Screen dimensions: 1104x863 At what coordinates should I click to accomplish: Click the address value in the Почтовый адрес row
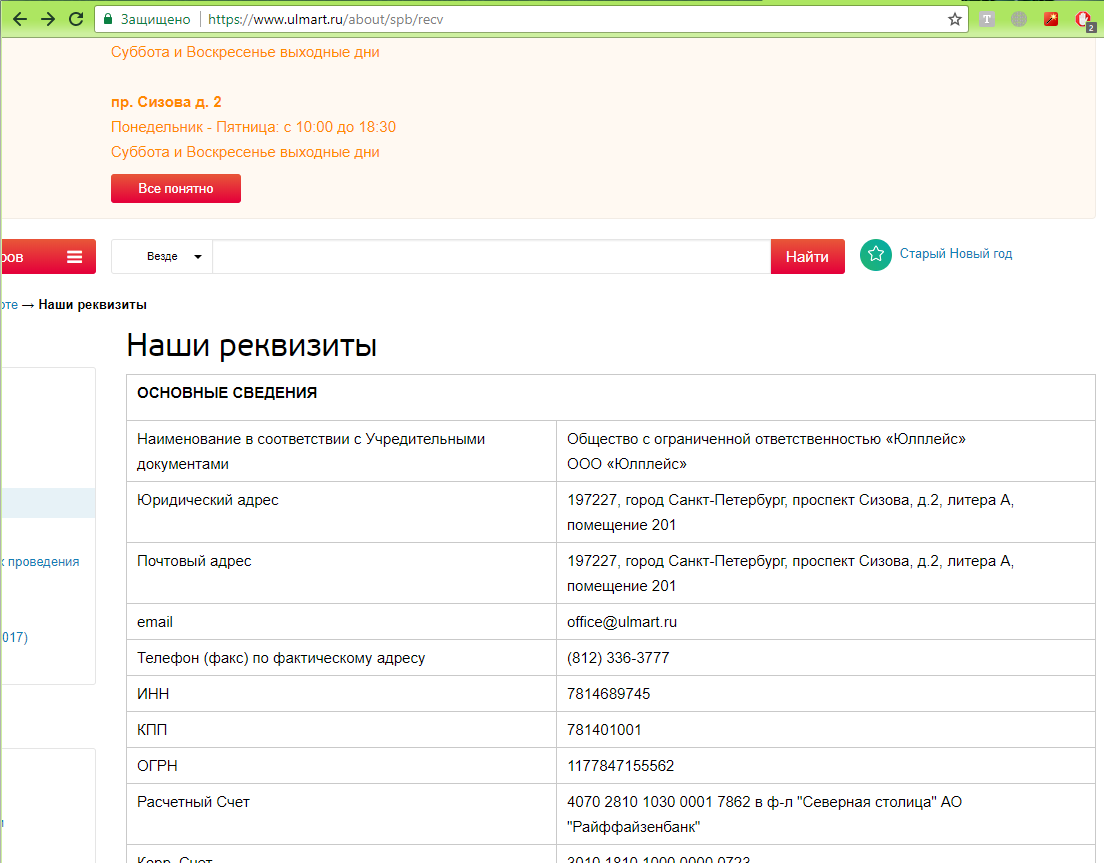(825, 573)
